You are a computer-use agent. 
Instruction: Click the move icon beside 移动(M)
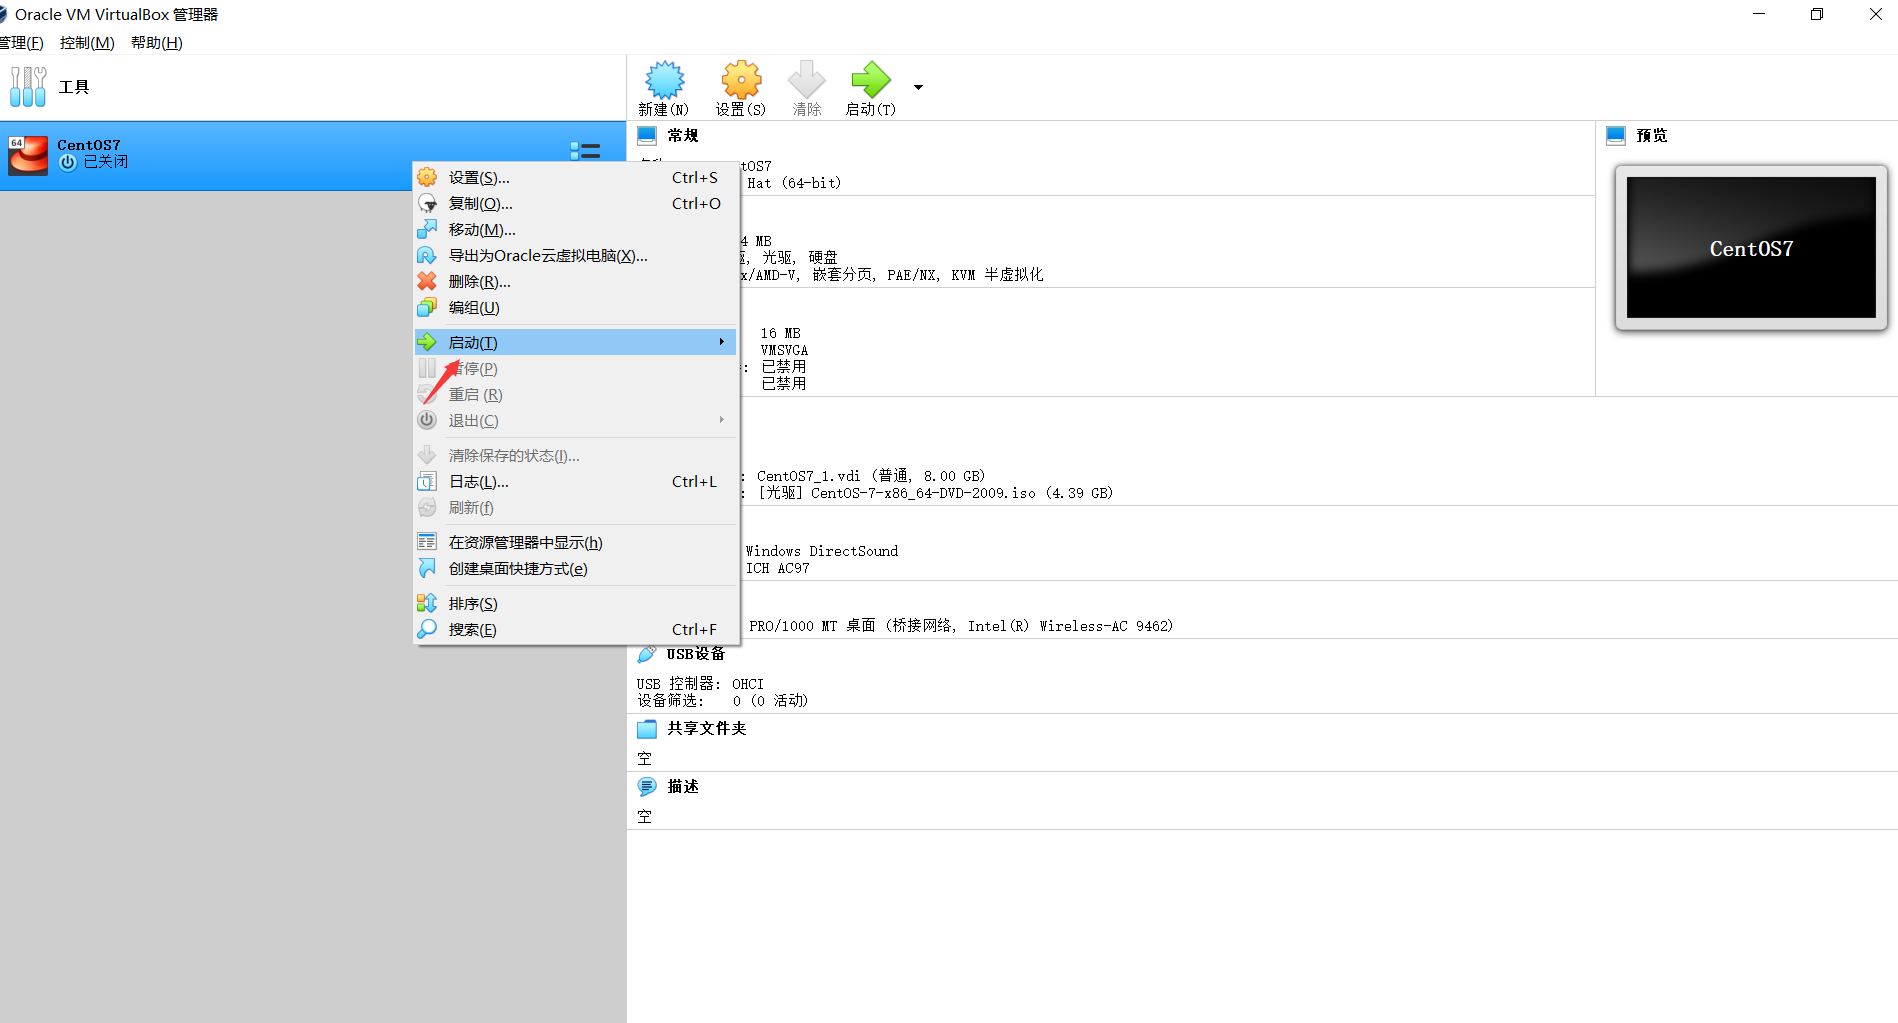(427, 229)
